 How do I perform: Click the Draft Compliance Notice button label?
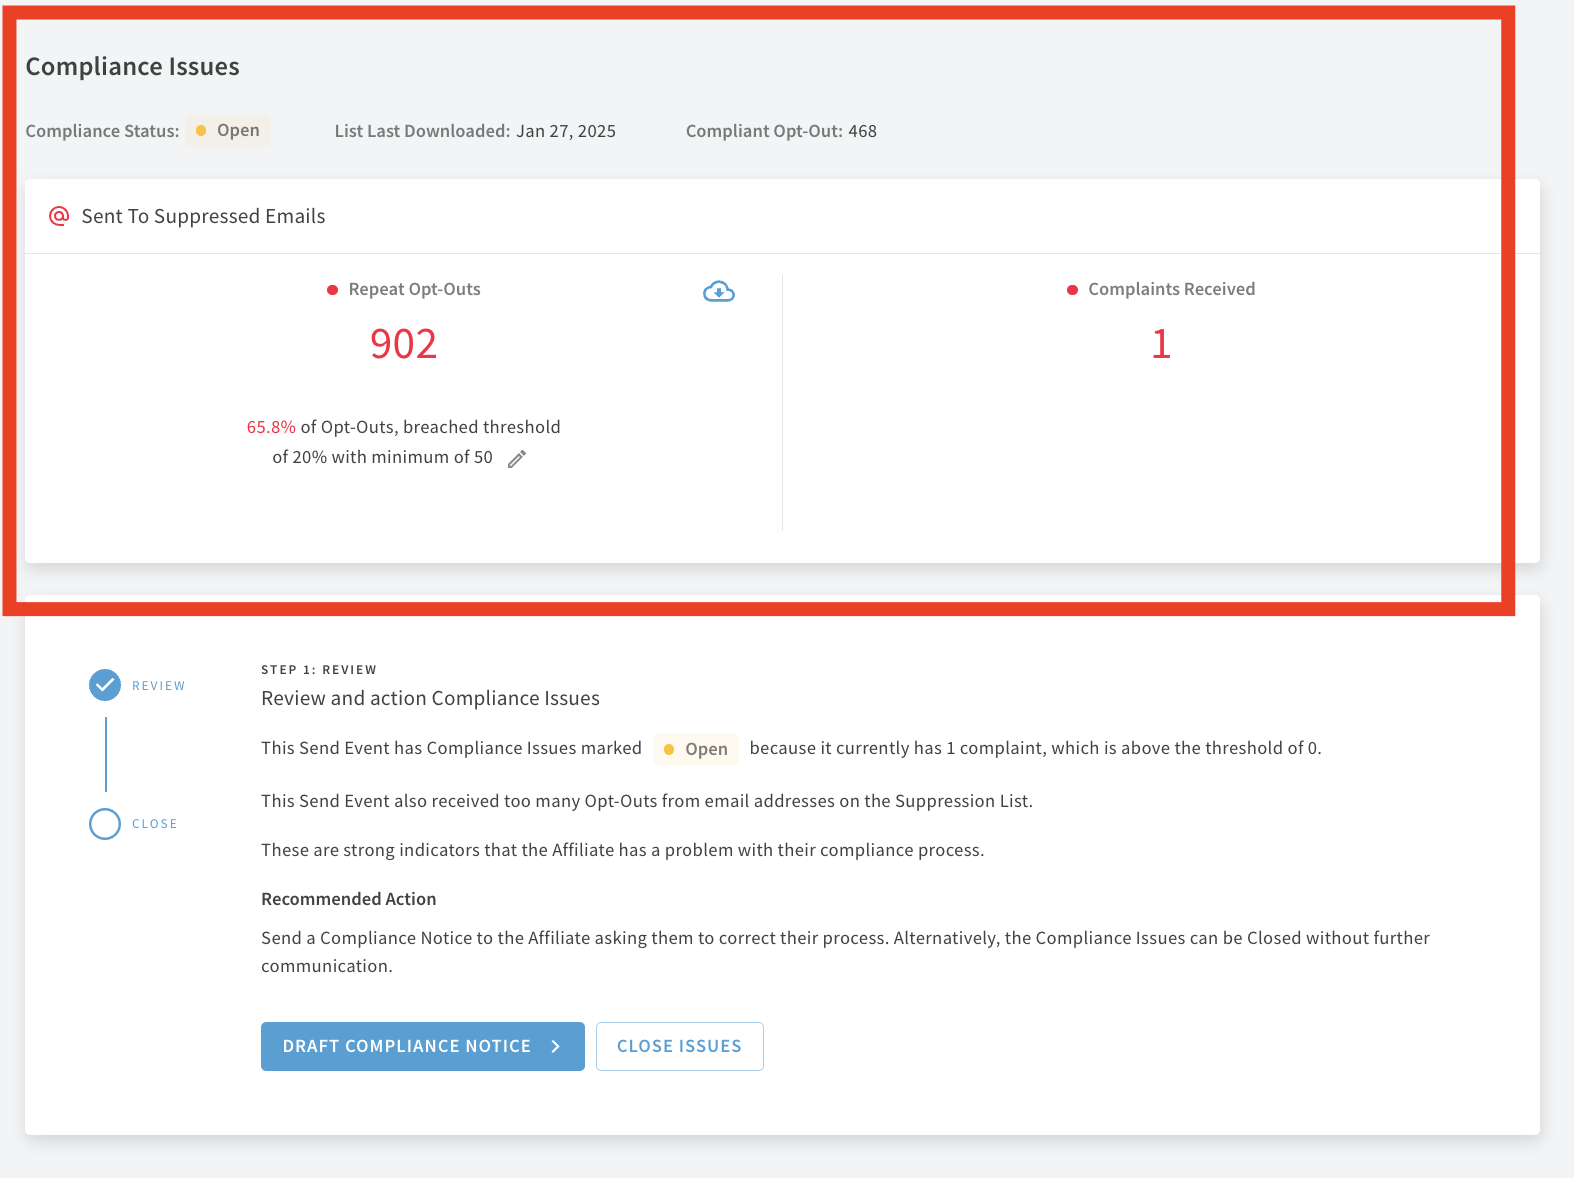[406, 1046]
